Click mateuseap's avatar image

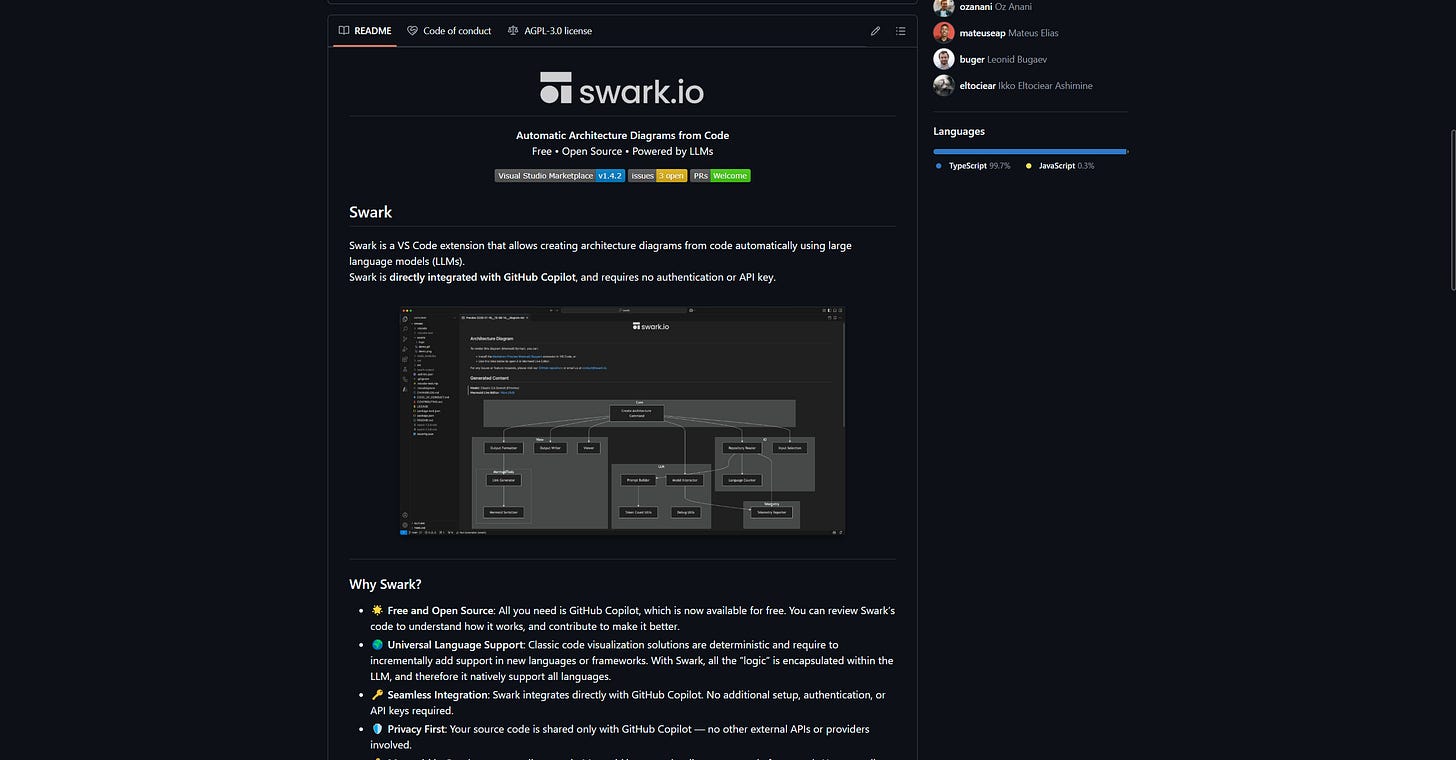(x=943, y=33)
